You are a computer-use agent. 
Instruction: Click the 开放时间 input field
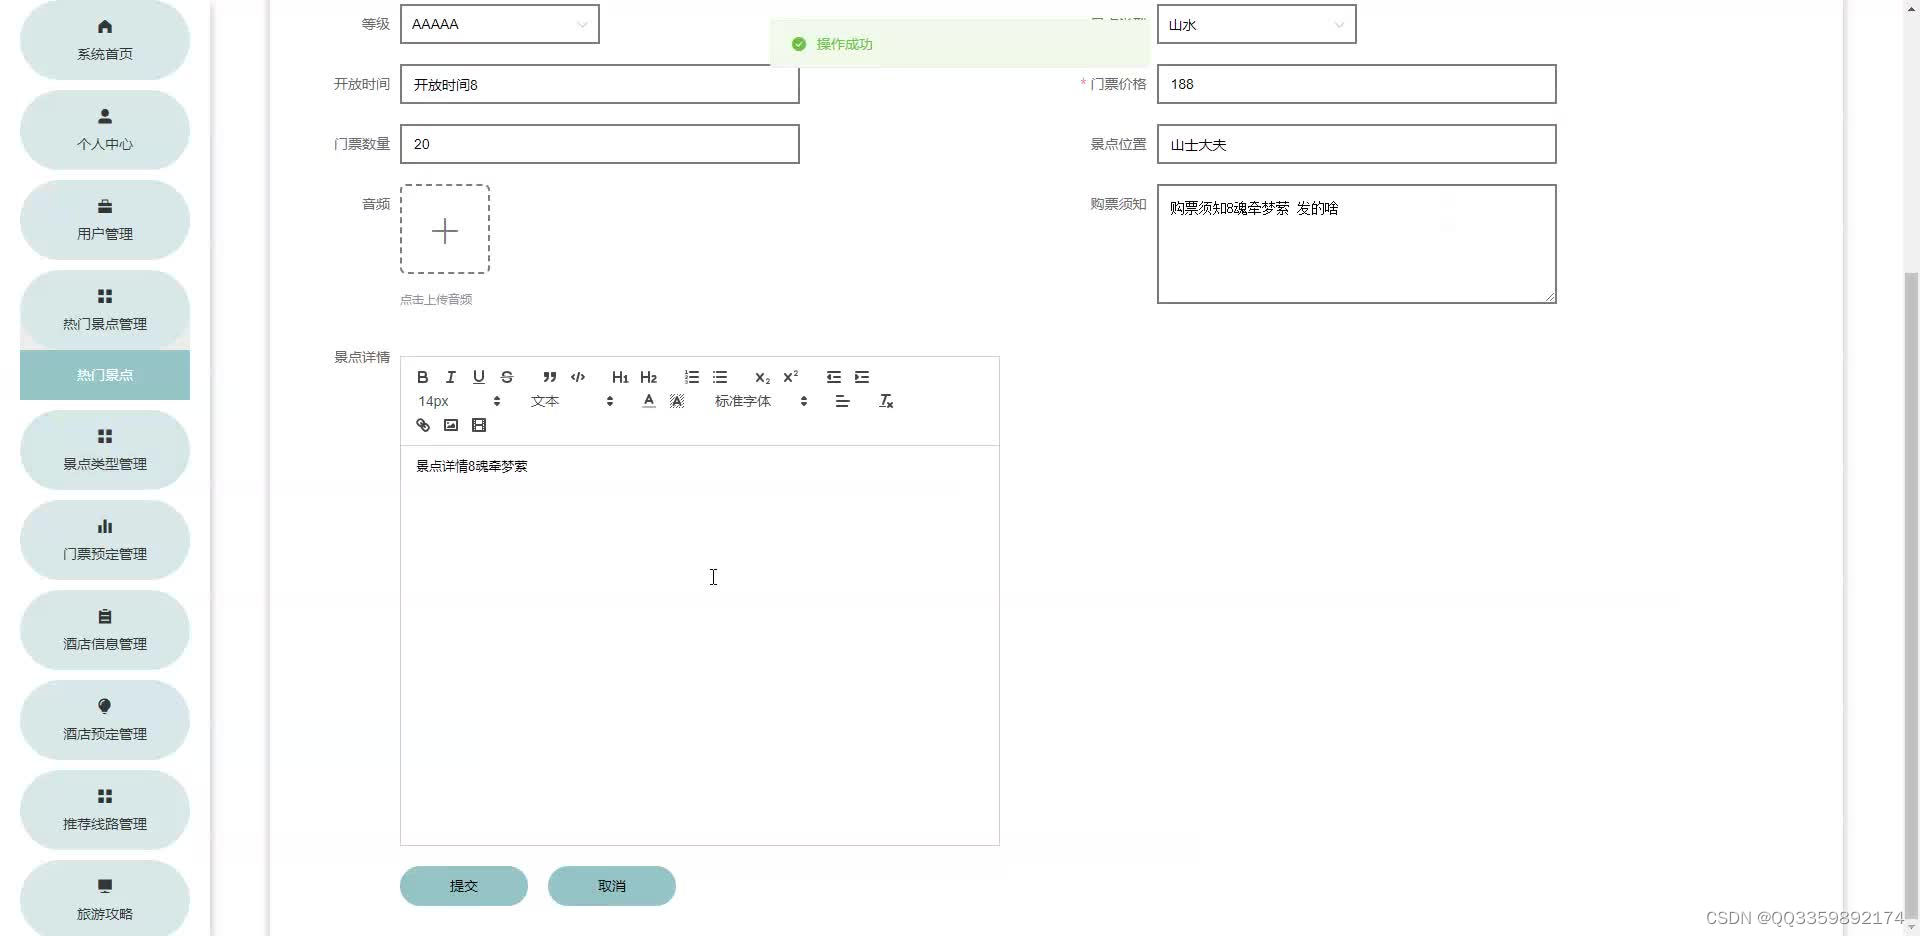[x=599, y=84]
